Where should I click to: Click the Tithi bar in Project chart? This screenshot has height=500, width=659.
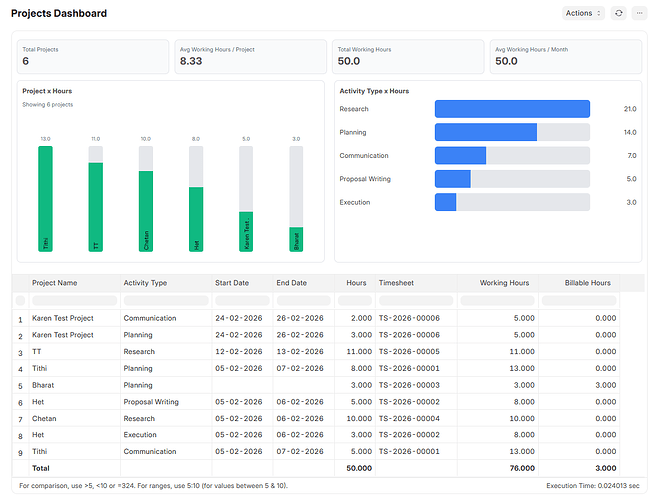[x=45, y=198]
